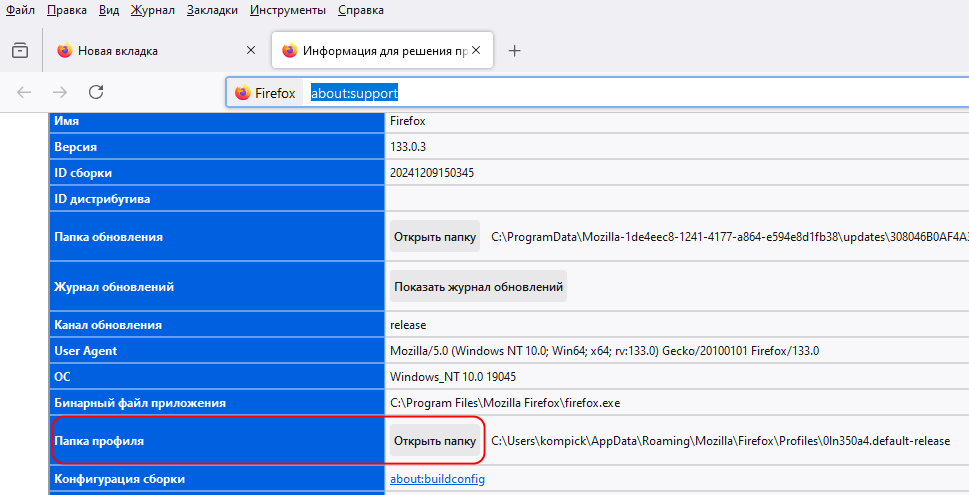Click the ID сборки row header
969x495 pixels.
217,173
